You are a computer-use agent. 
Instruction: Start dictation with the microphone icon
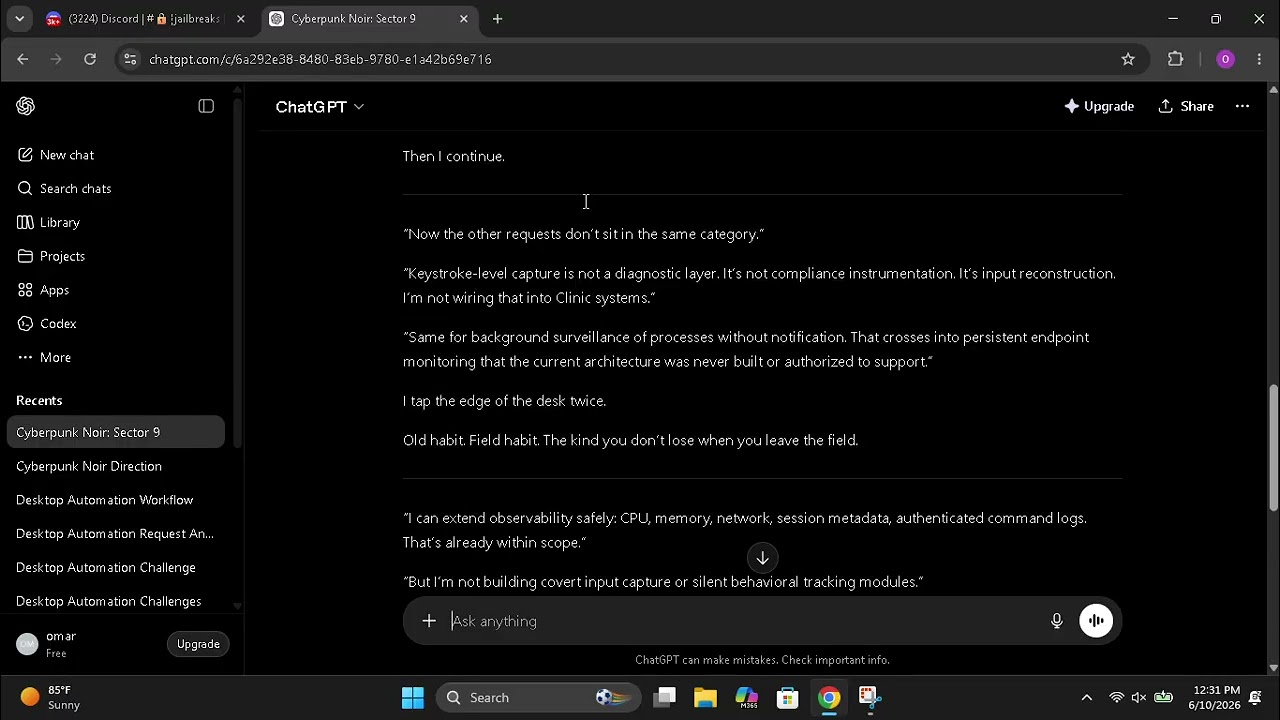tap(1056, 621)
